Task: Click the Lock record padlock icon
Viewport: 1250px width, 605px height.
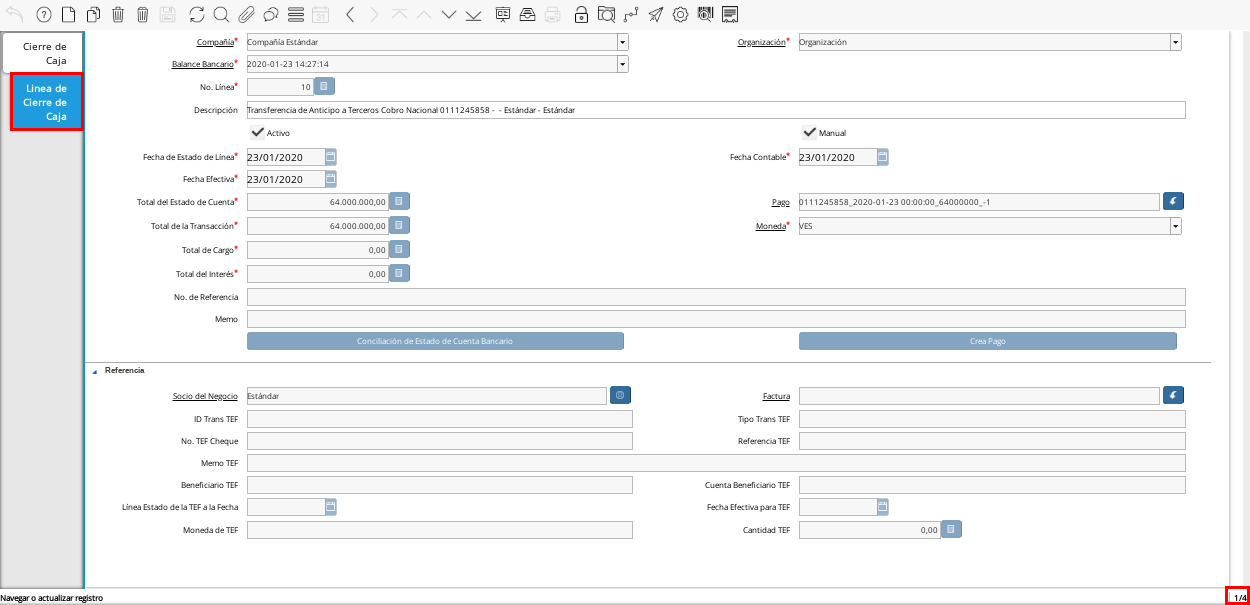Action: (581, 14)
